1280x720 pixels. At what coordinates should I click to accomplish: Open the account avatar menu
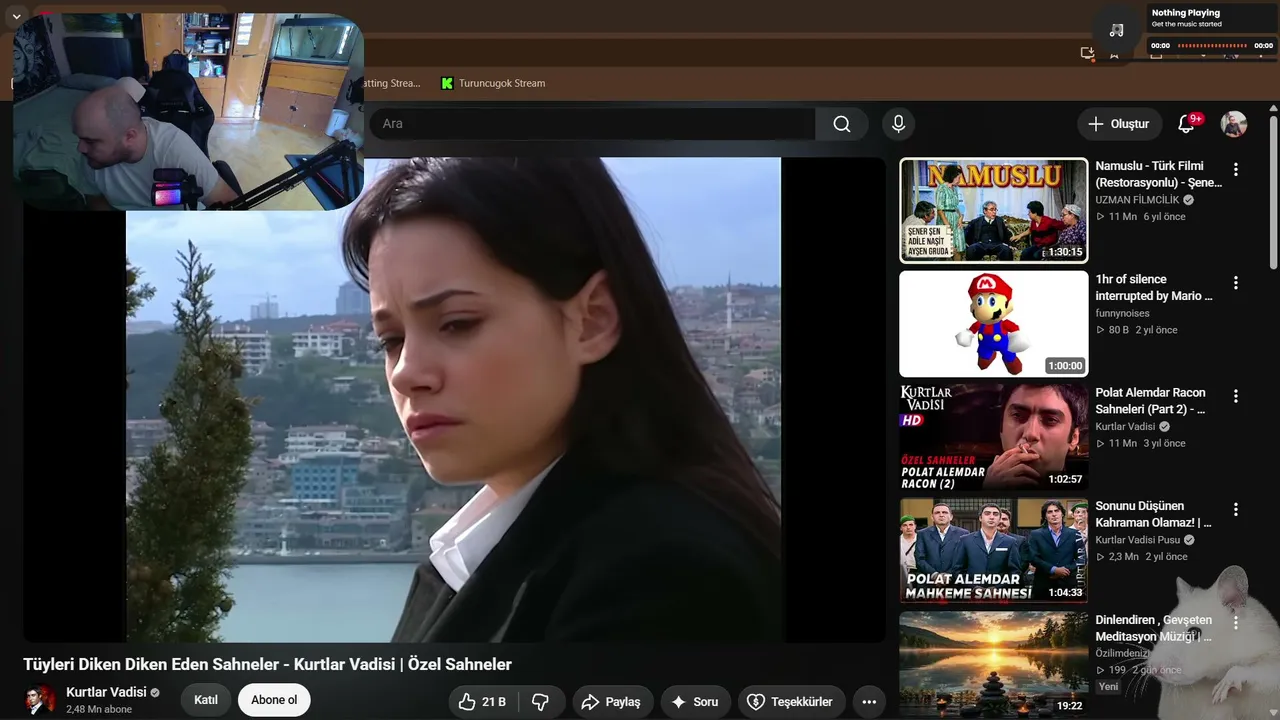click(1234, 124)
